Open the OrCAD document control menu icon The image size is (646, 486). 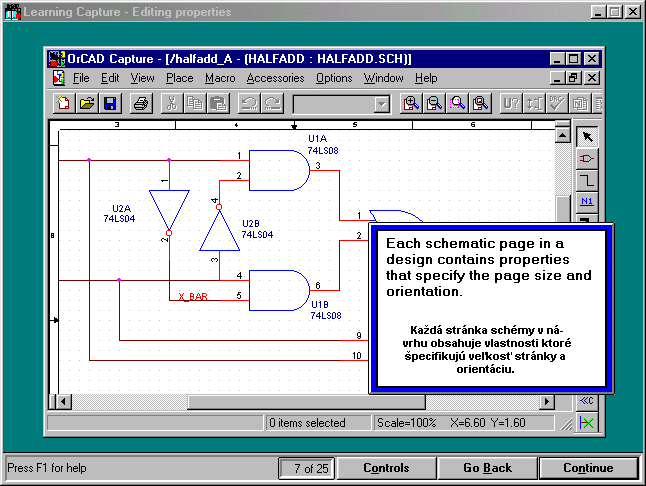60,78
